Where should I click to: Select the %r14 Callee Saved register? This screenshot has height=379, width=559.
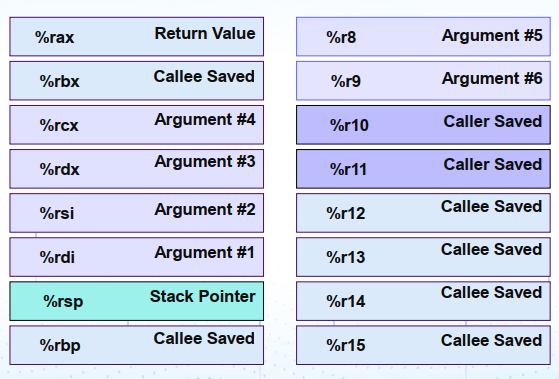coord(423,301)
